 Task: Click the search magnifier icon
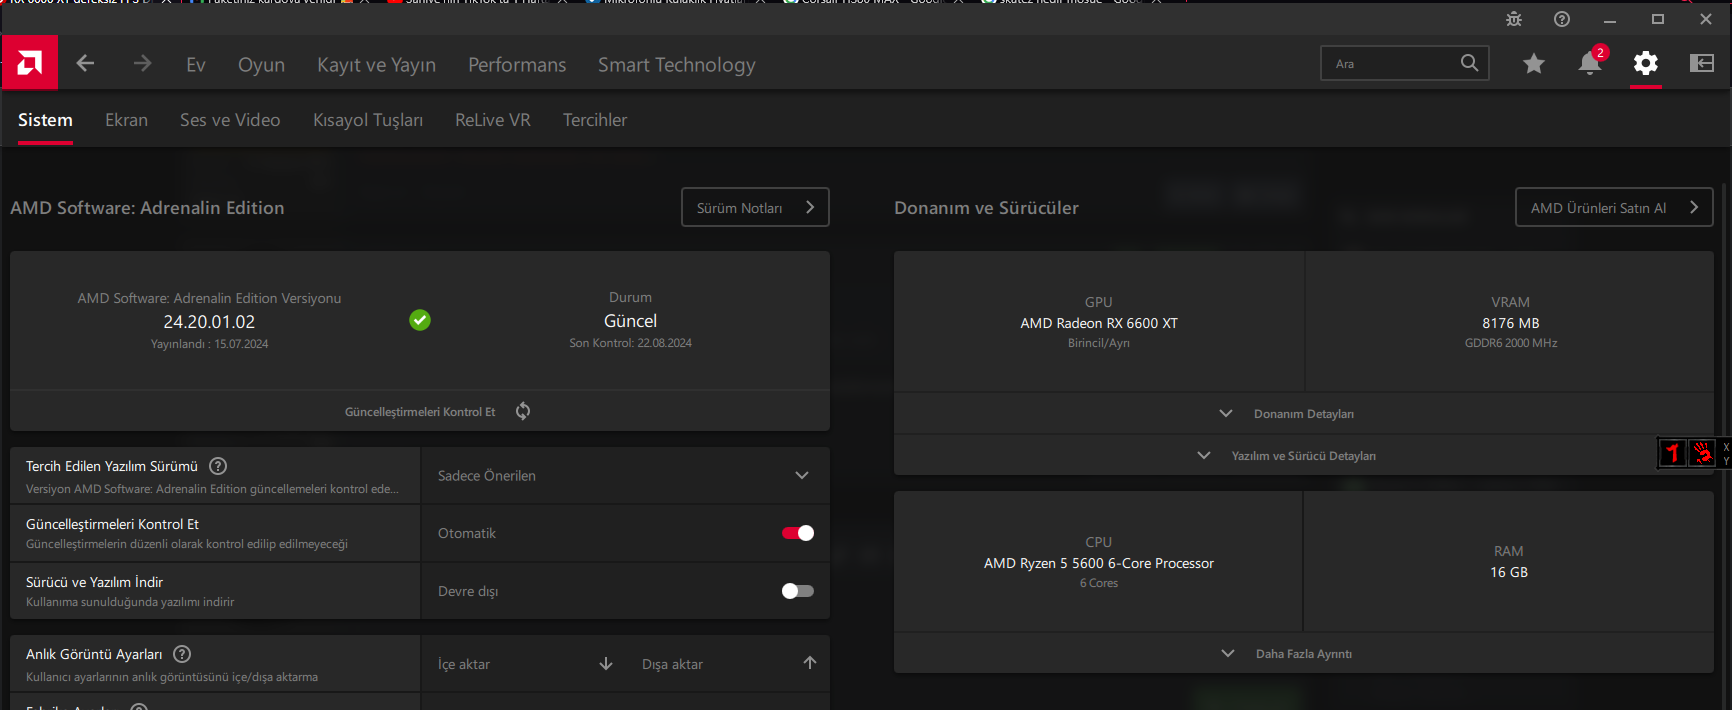[x=1469, y=63]
